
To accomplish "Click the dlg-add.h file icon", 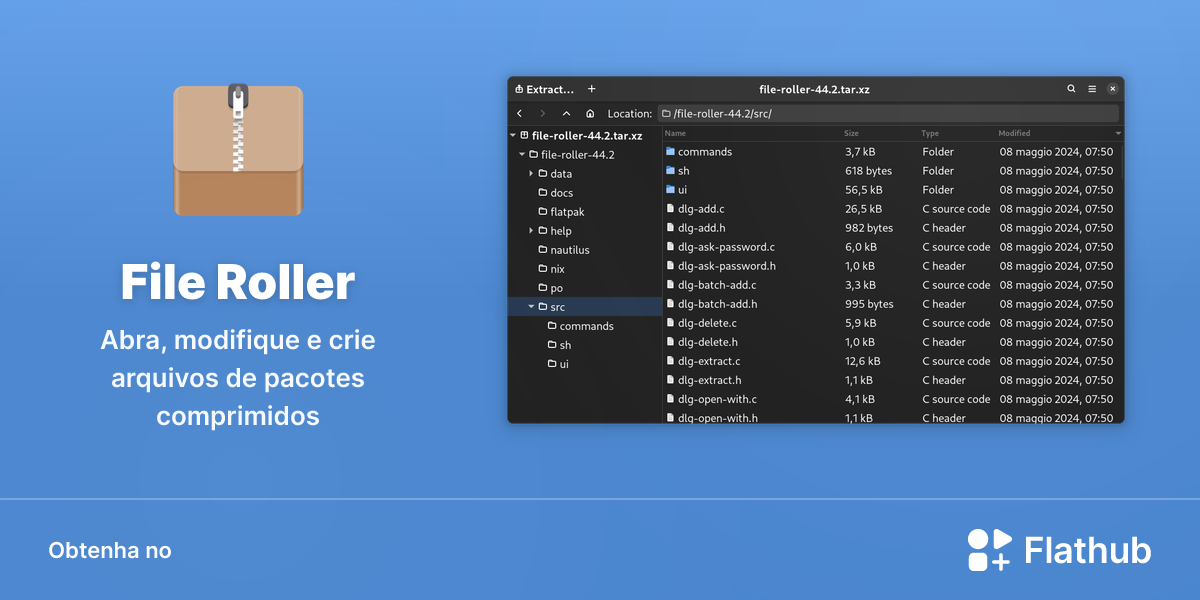I will pos(670,228).
